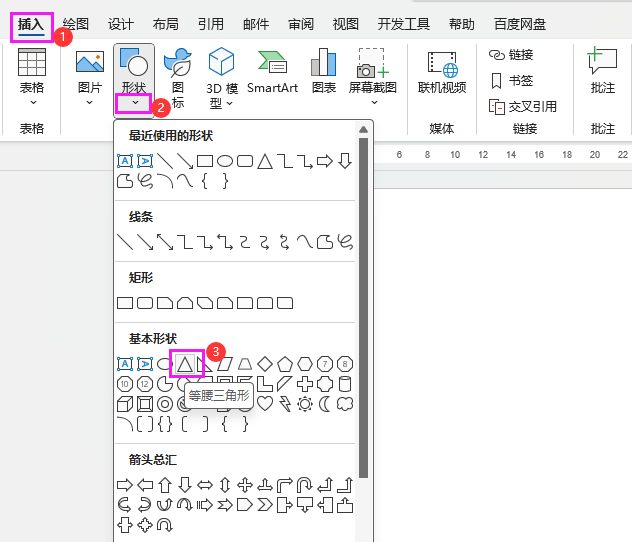
Task: Choose rounded rectangle under 矩形
Action: pos(145,303)
